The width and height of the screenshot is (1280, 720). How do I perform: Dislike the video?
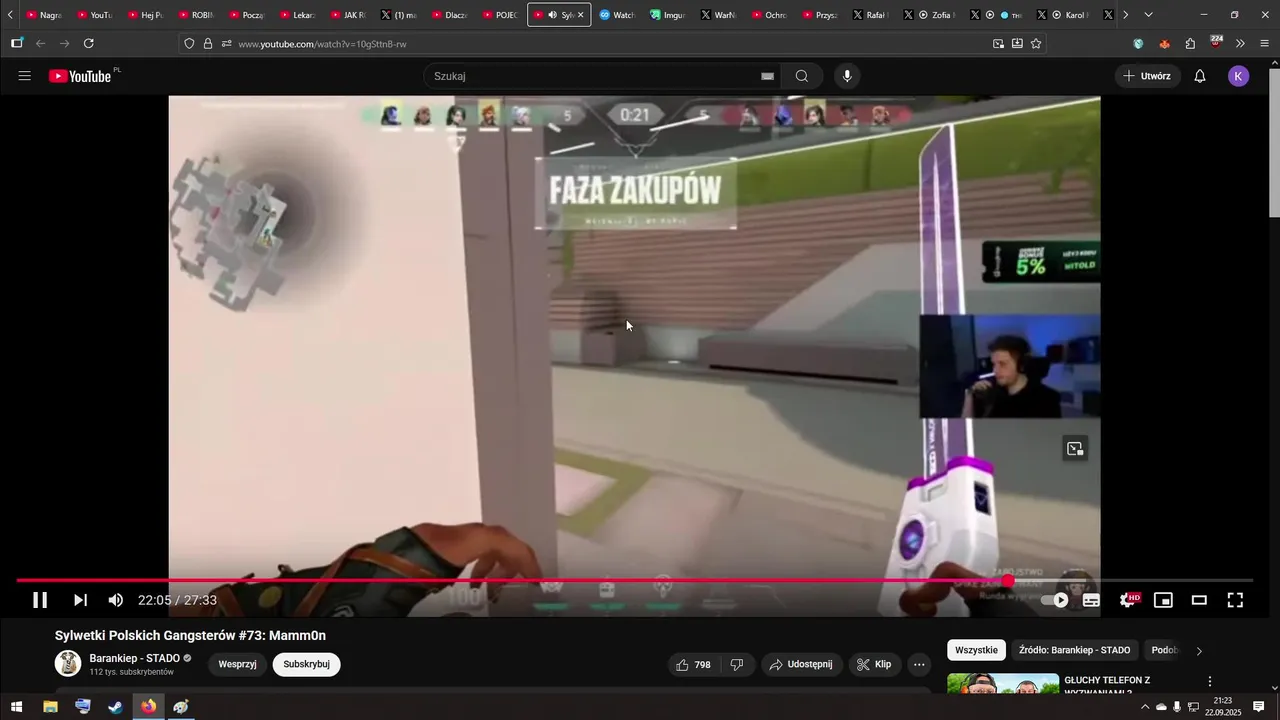[x=737, y=664]
